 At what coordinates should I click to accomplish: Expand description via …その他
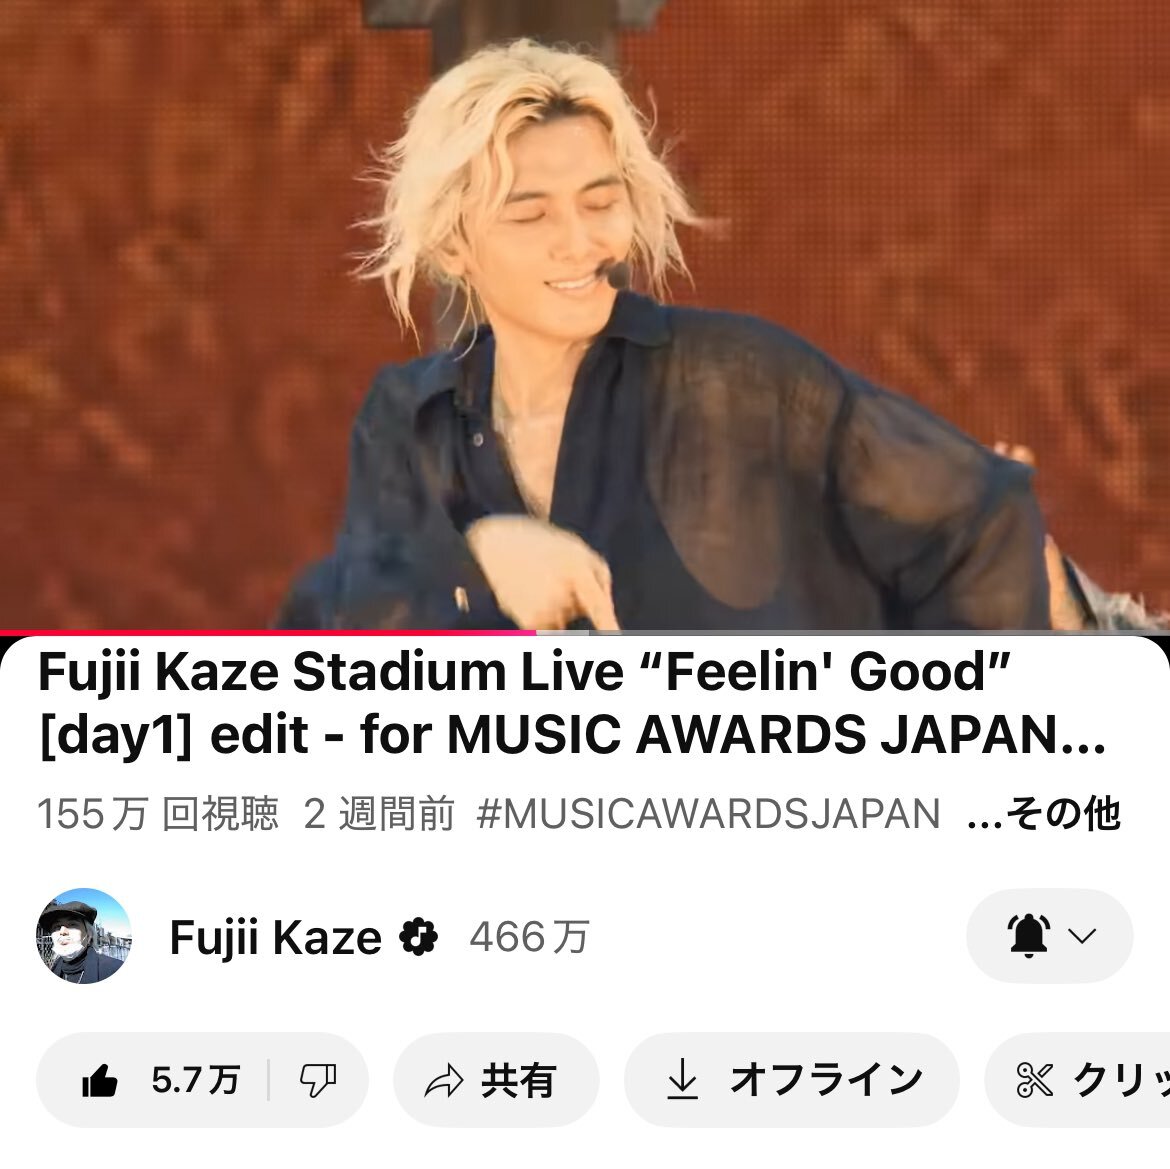tap(1044, 813)
